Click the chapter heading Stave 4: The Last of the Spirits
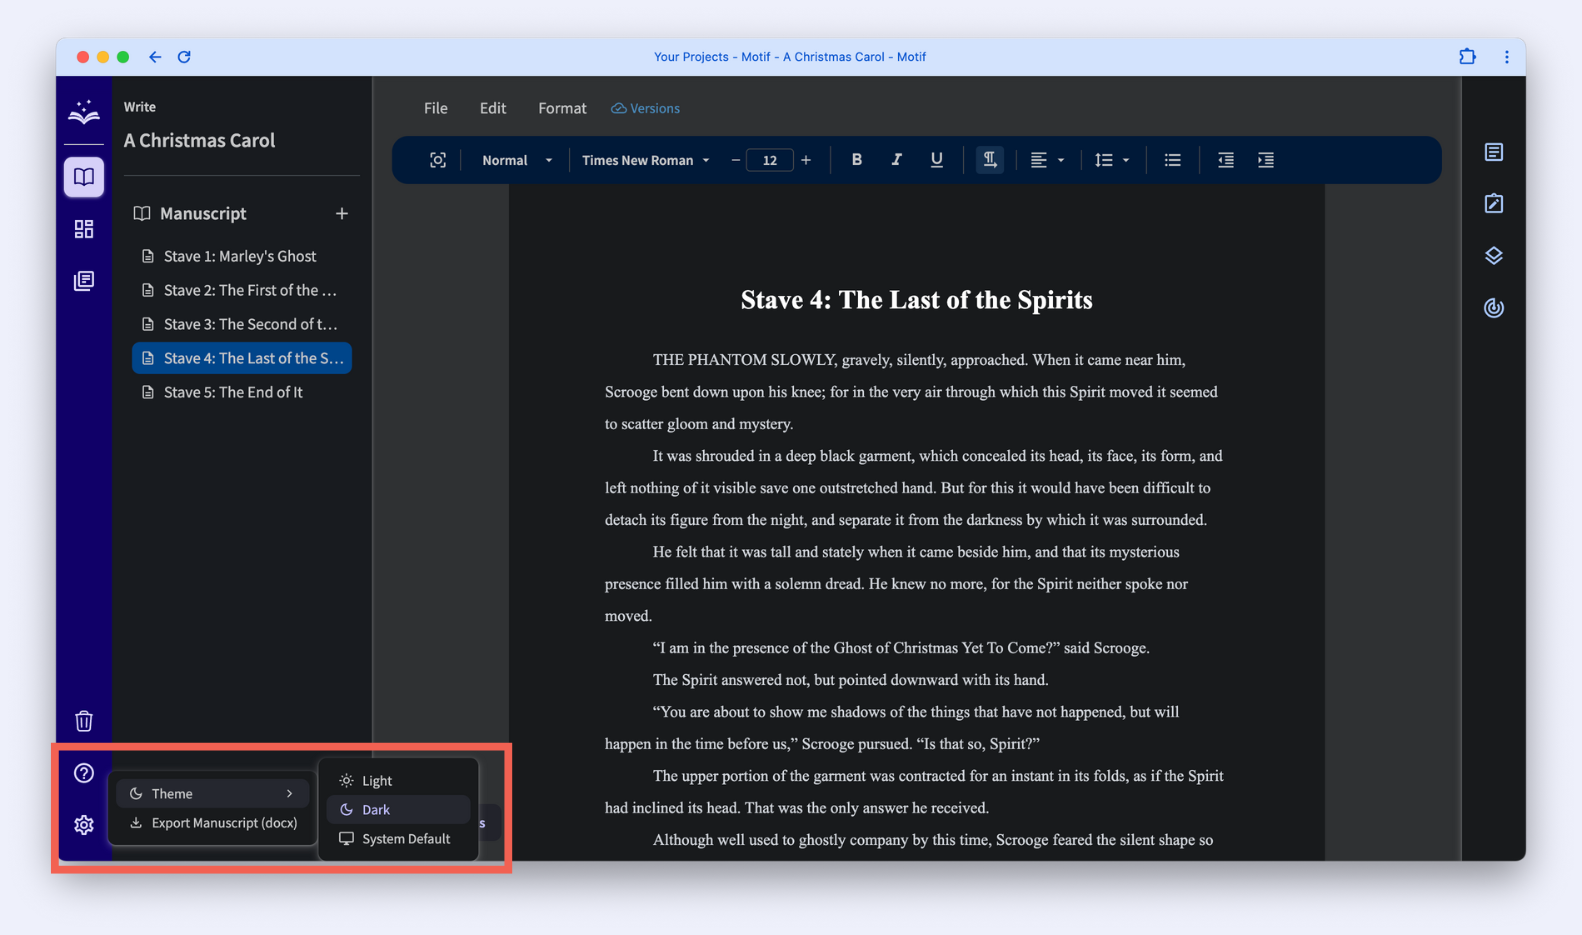The width and height of the screenshot is (1582, 935). coord(917,300)
